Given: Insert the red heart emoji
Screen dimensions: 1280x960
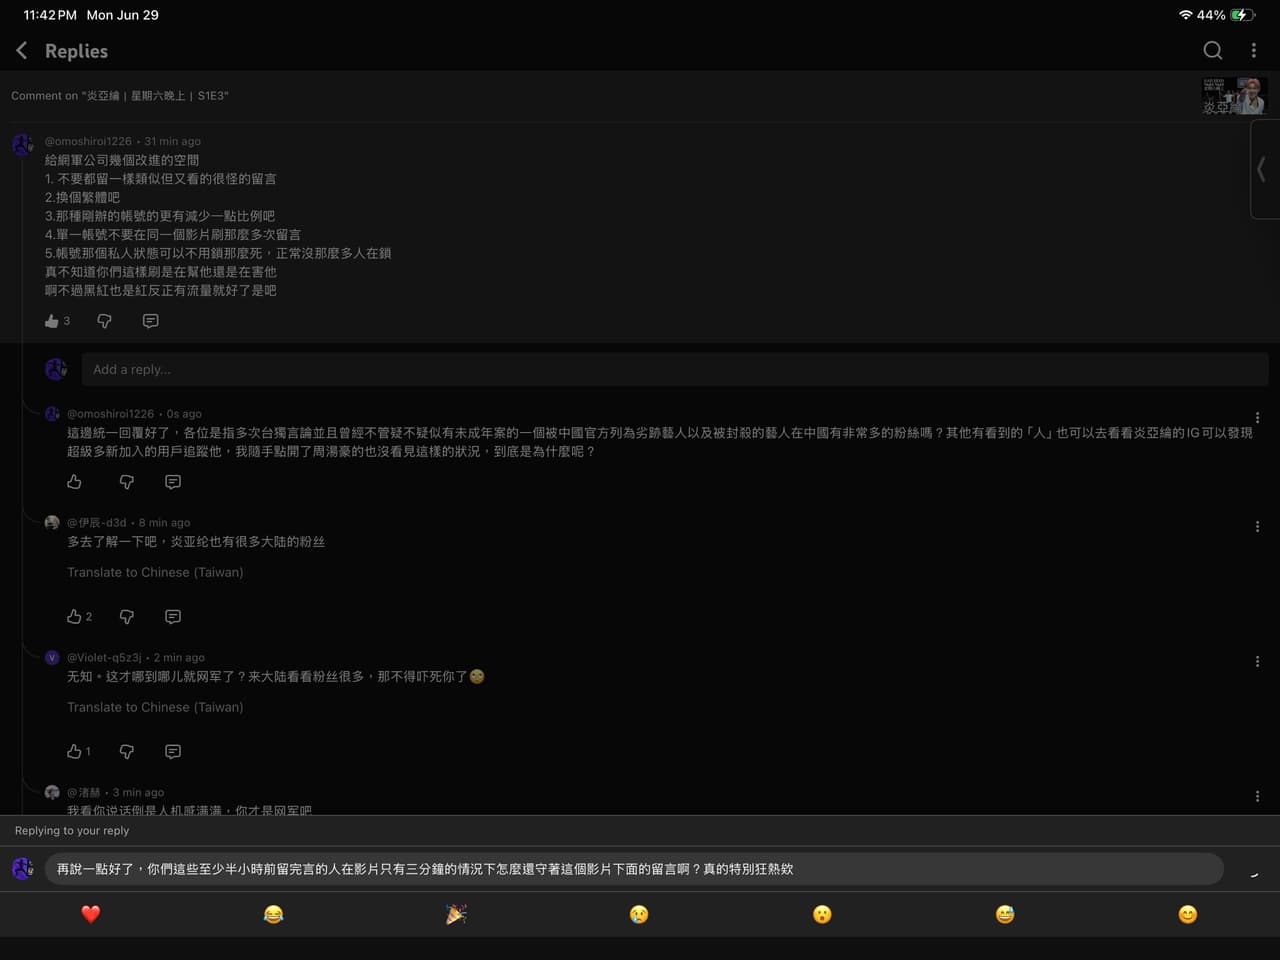Looking at the screenshot, I should click(x=91, y=914).
